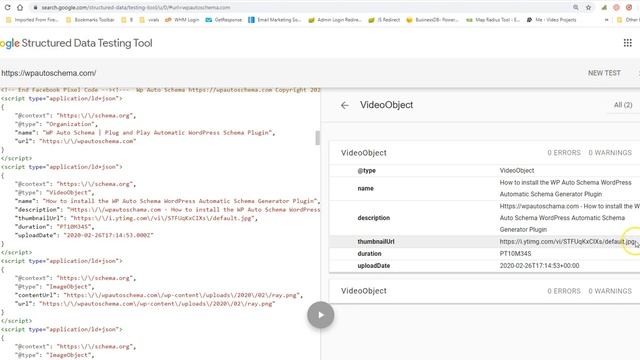Image resolution: width=640 pixels, height=360 pixels.
Task: Open the second red circular extension icon
Action: click(629, 7)
